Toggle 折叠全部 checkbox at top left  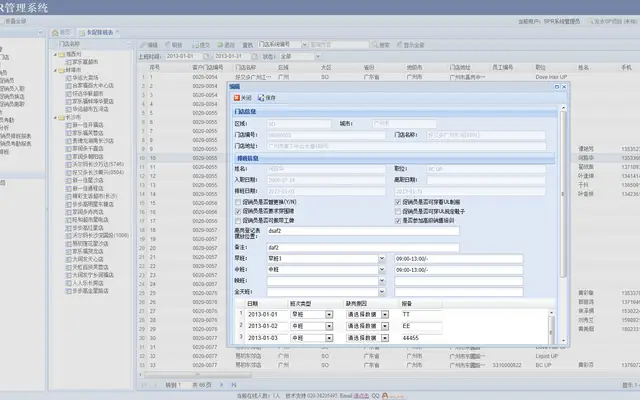coord(2,21)
